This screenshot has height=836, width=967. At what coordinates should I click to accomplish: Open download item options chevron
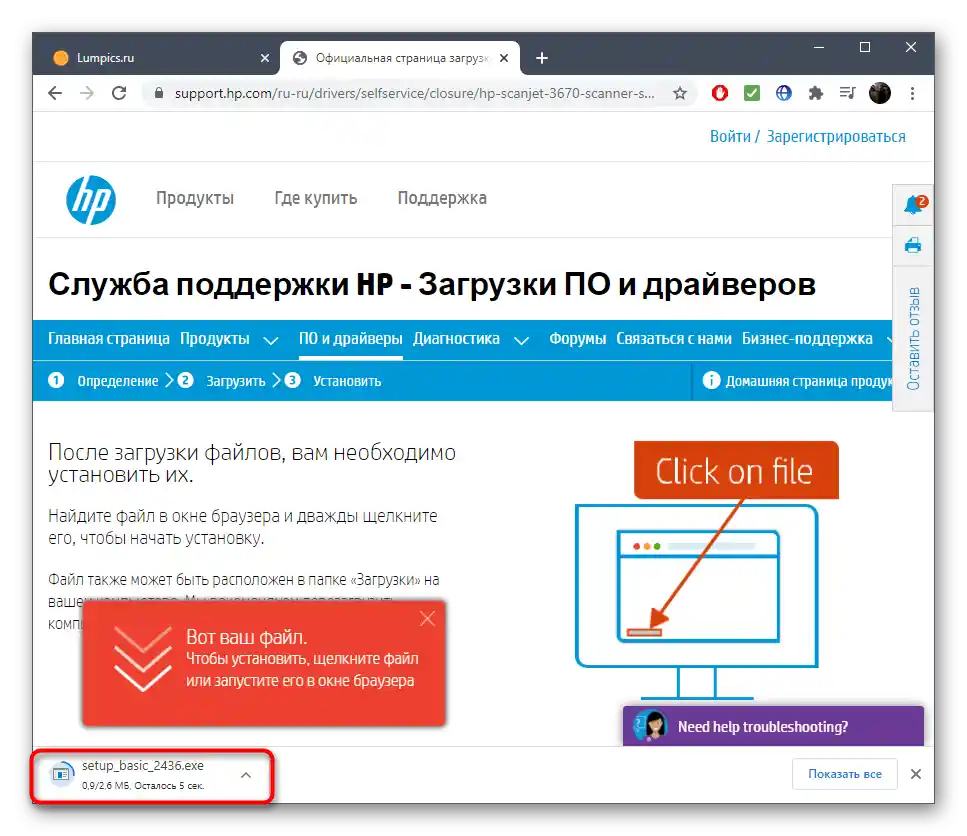[245, 775]
